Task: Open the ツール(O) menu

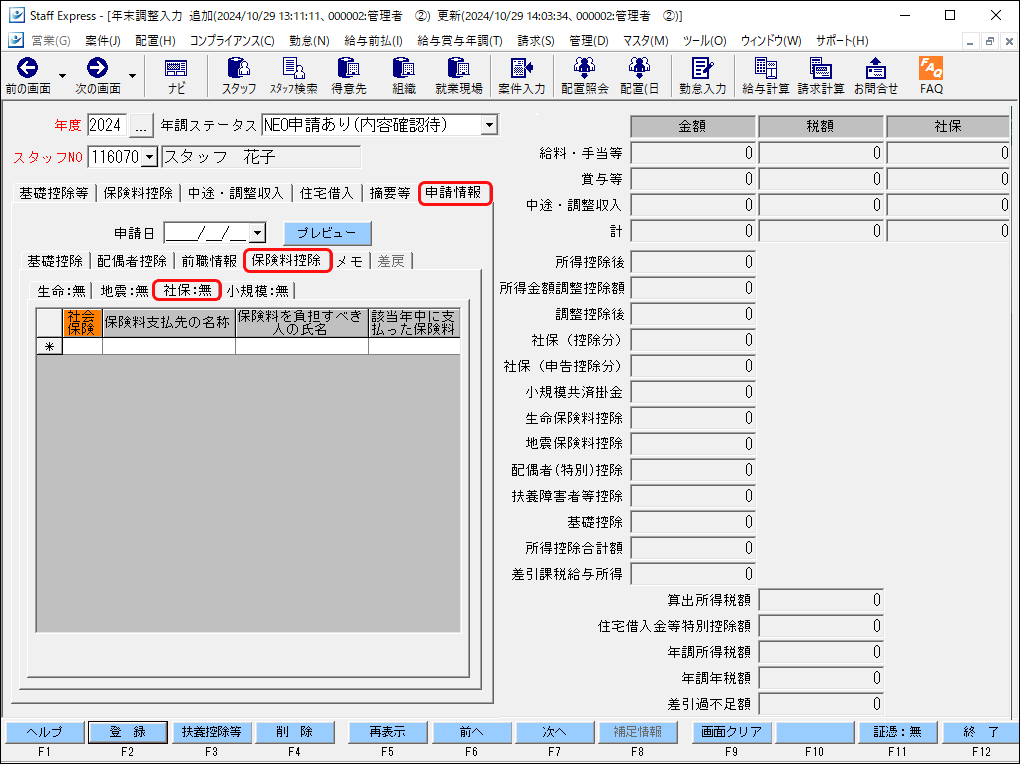Action: (x=705, y=40)
